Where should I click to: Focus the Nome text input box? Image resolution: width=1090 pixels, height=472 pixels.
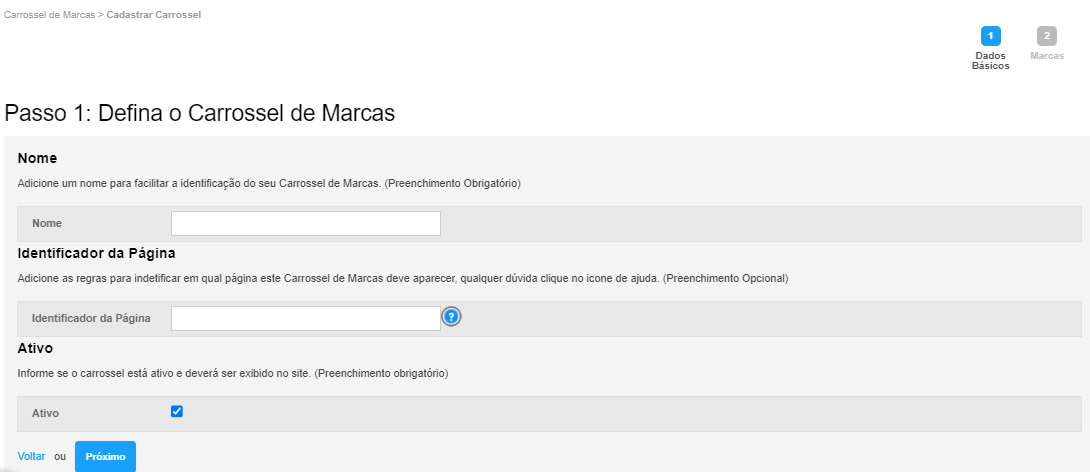pos(306,223)
